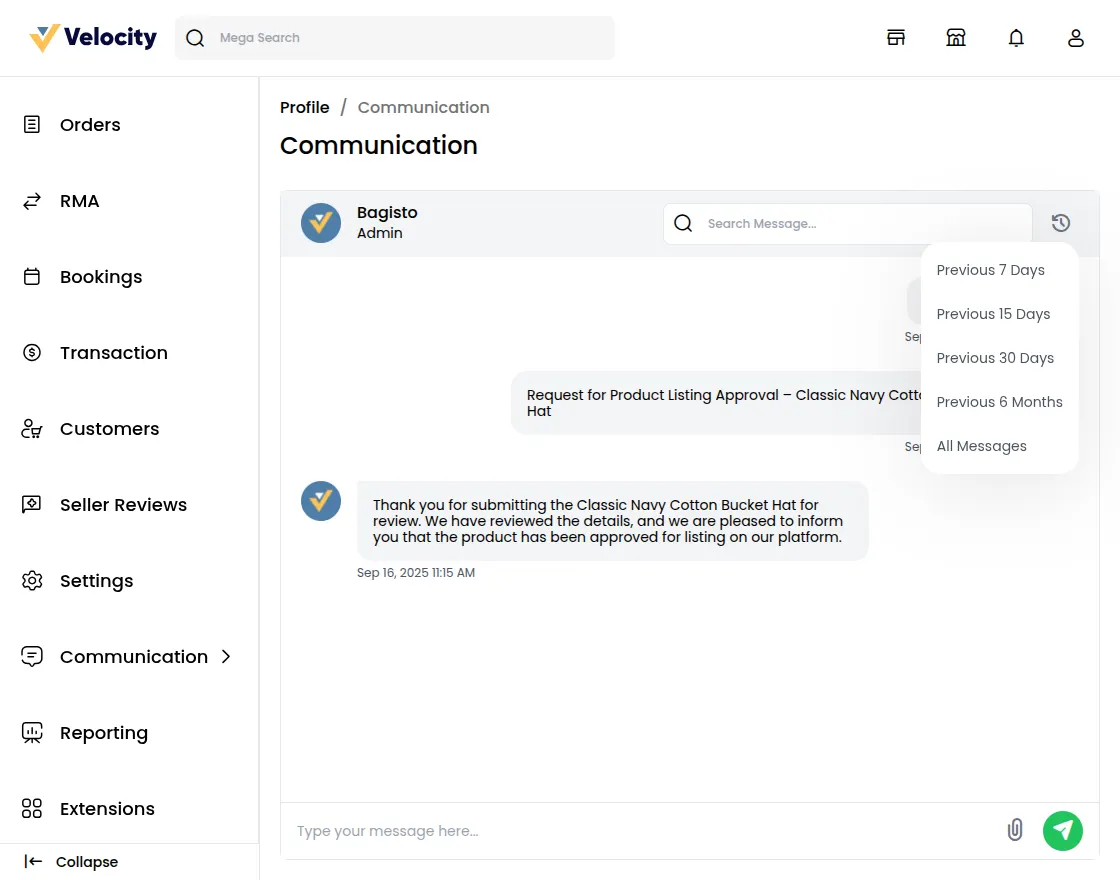Screen dimensions: 1120x880
Task: Open Seller Reviews page
Action: 123,505
